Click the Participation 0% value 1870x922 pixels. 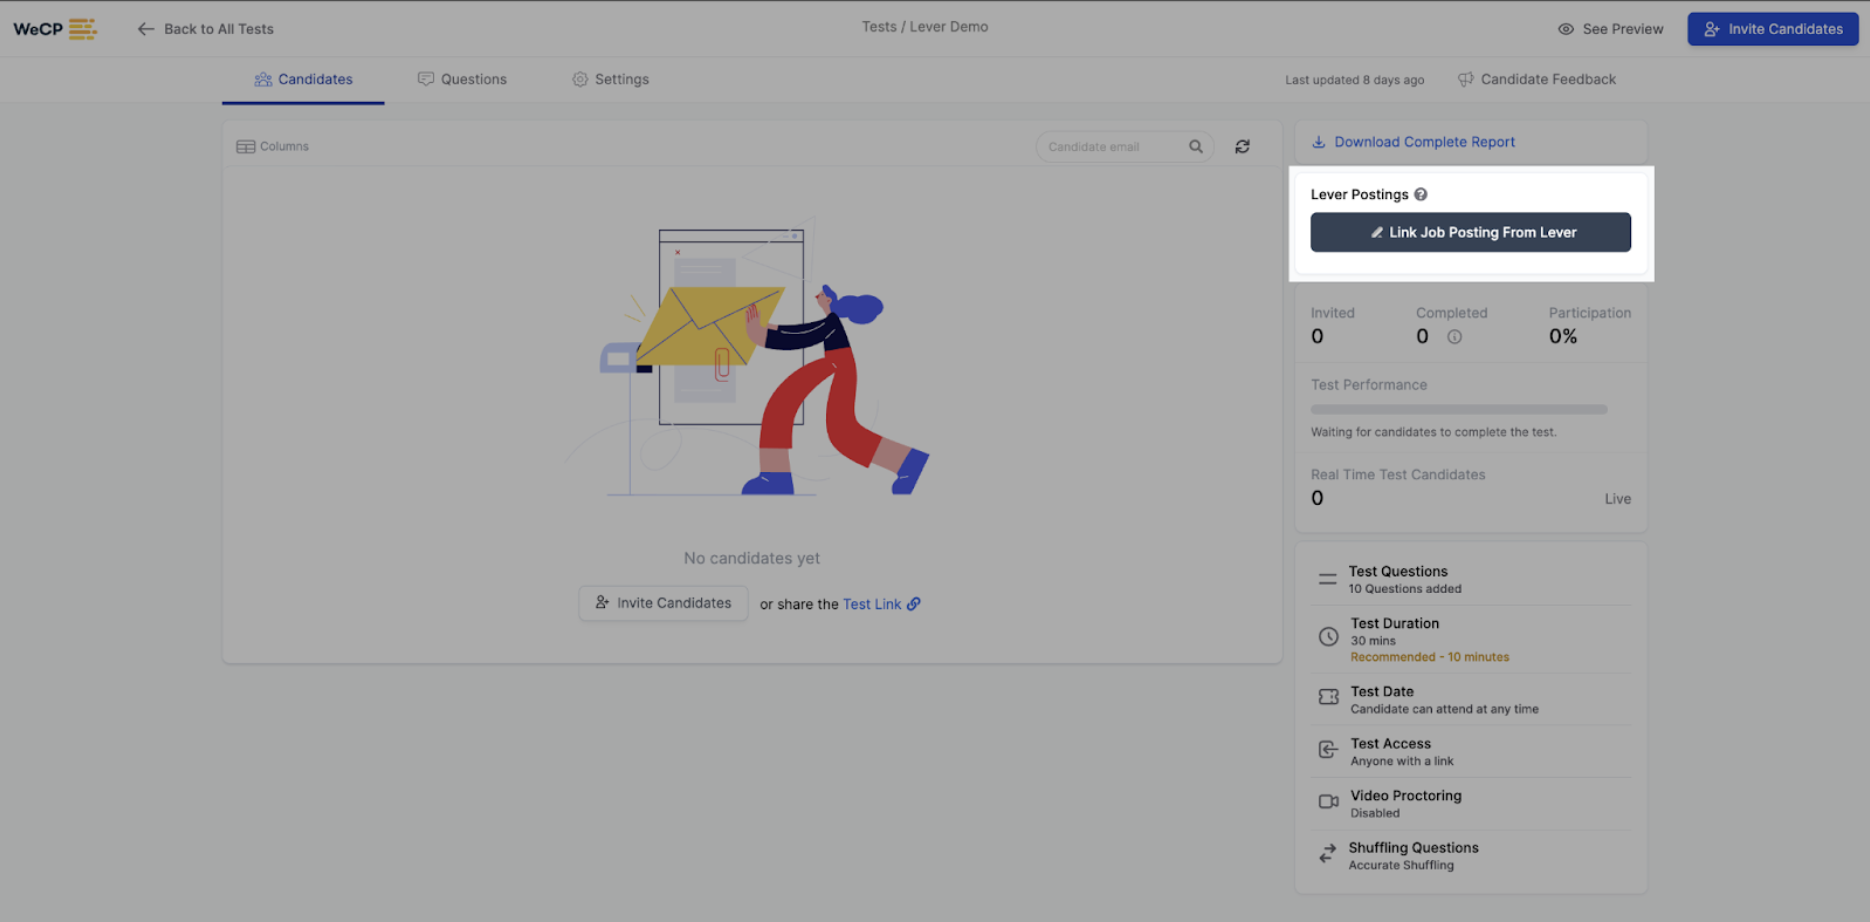1563,337
